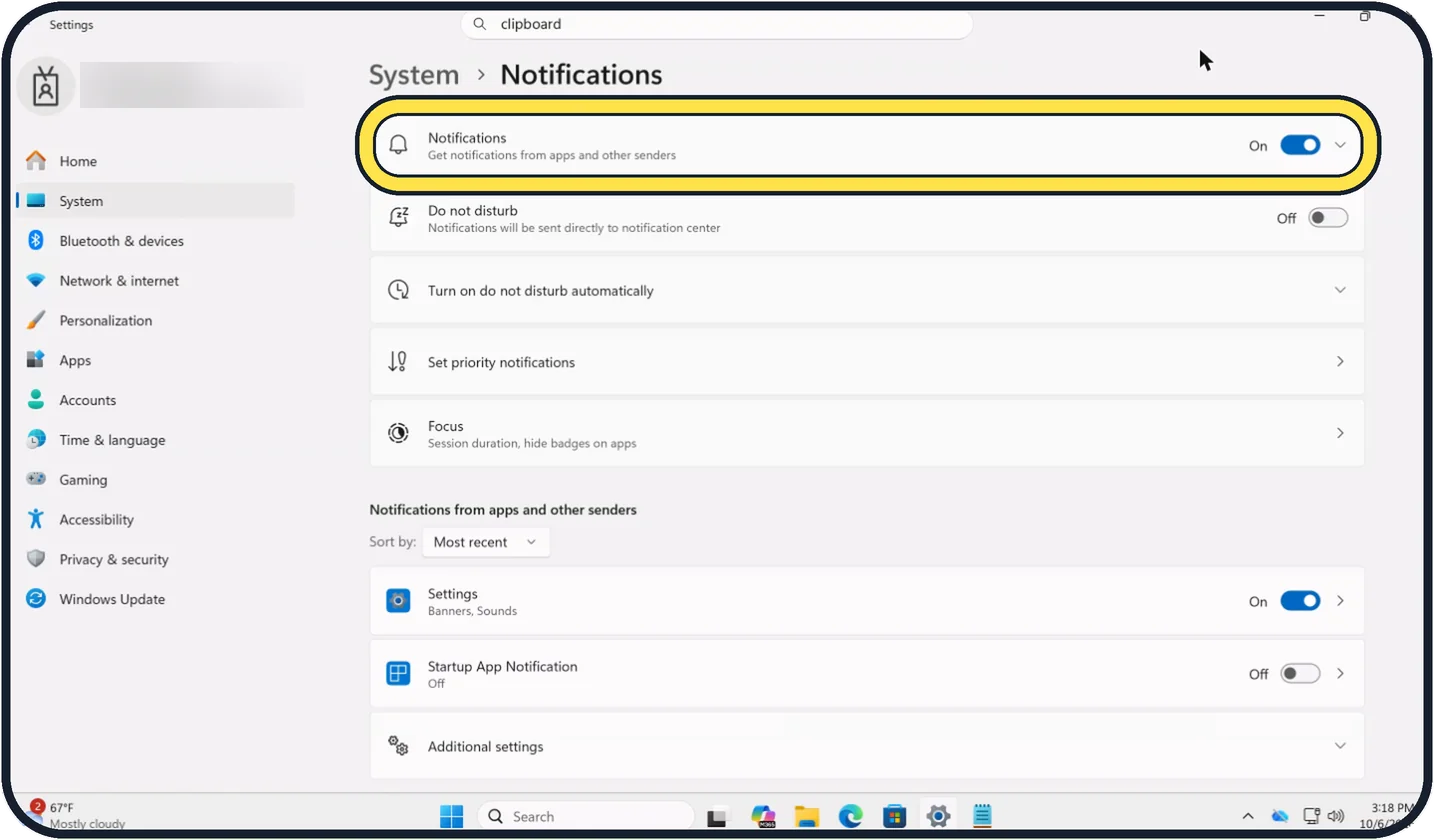Toggle notifications for Settings app
The height and width of the screenshot is (840, 1434).
point(1300,601)
